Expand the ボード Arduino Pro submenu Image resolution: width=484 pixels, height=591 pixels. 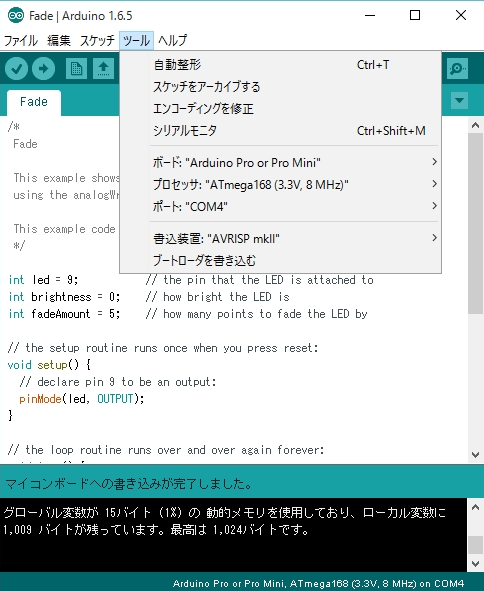tap(280, 162)
